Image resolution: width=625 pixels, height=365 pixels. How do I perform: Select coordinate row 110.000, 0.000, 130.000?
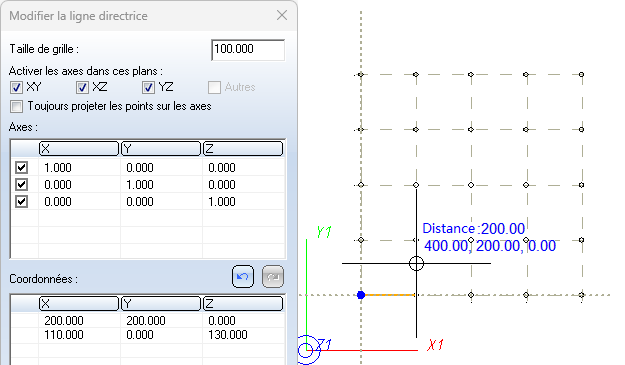(147, 335)
